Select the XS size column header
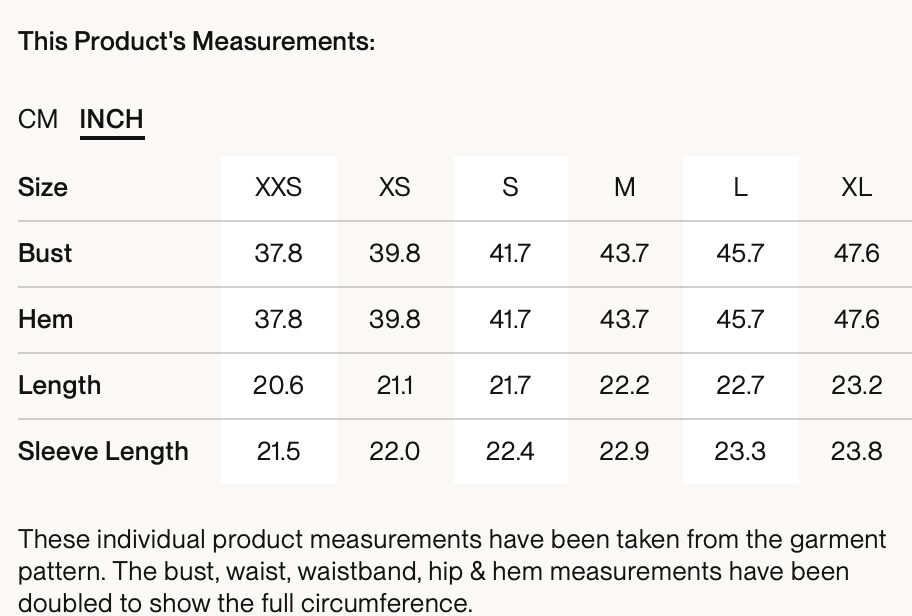This screenshot has height=616, width=912. coord(394,187)
